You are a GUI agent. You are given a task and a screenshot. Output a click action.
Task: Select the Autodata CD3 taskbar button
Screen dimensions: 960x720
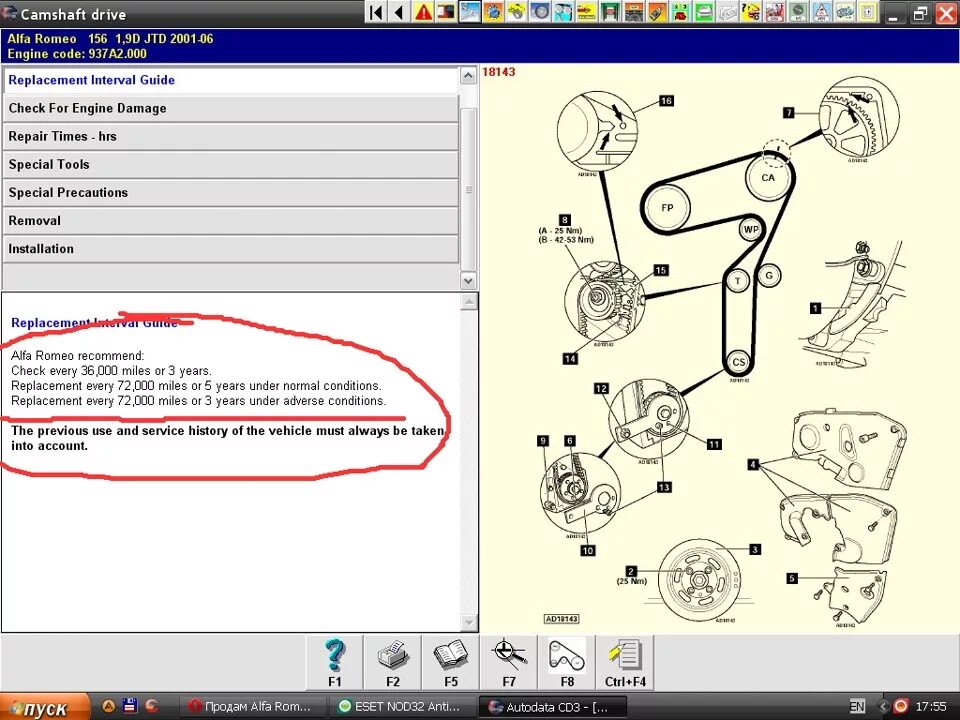552,707
